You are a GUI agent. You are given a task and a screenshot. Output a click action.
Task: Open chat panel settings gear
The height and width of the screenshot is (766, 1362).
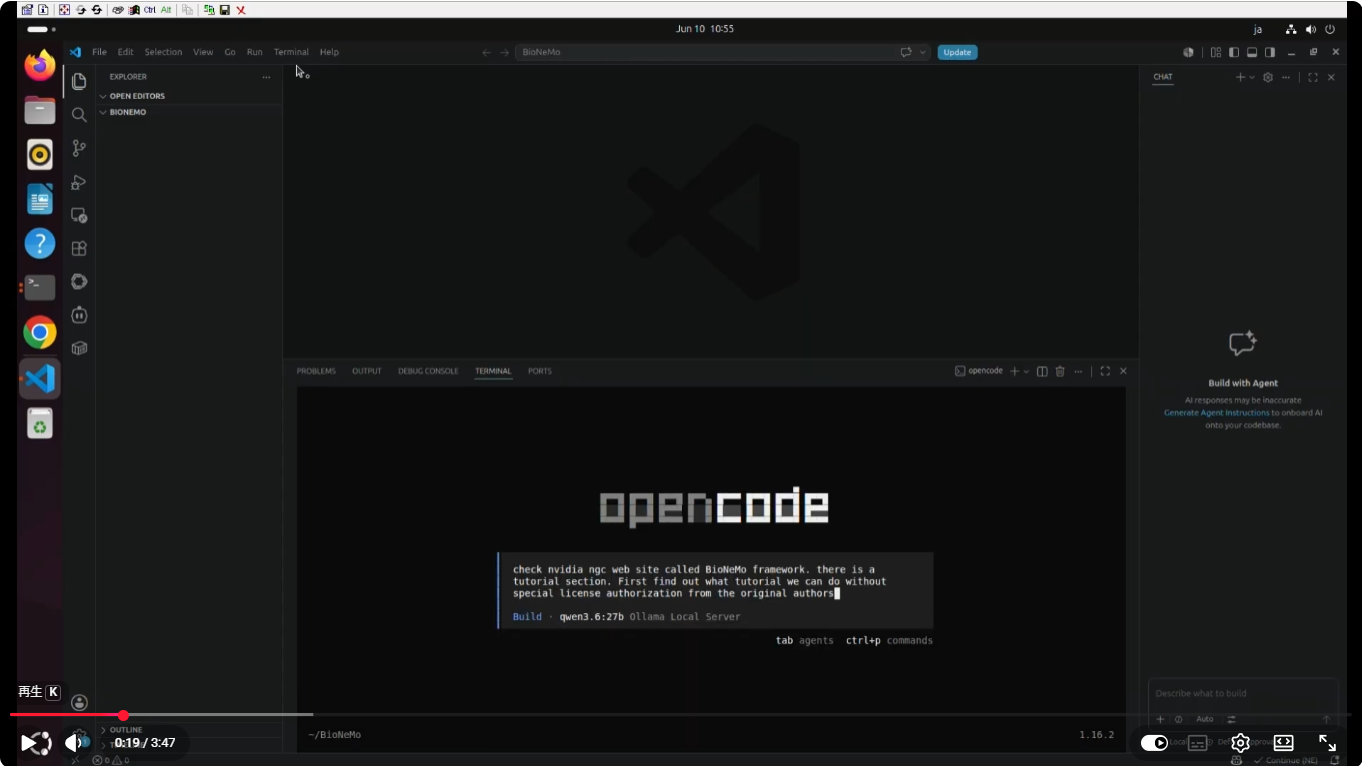pyautogui.click(x=1268, y=77)
